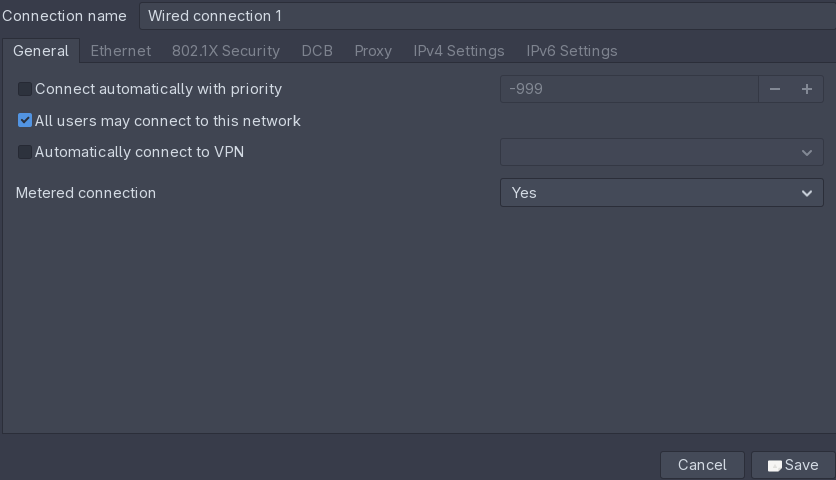
Task: Enable Connect automatically with priority checkbox
Action: (25, 89)
